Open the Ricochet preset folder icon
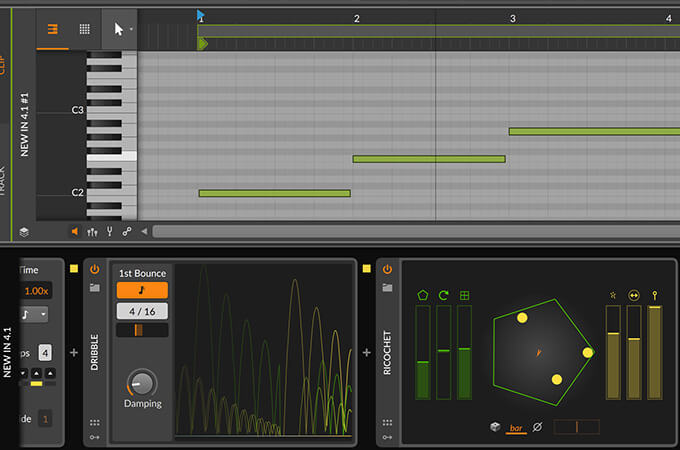Screen dimensions: 680x450 (x=387, y=287)
